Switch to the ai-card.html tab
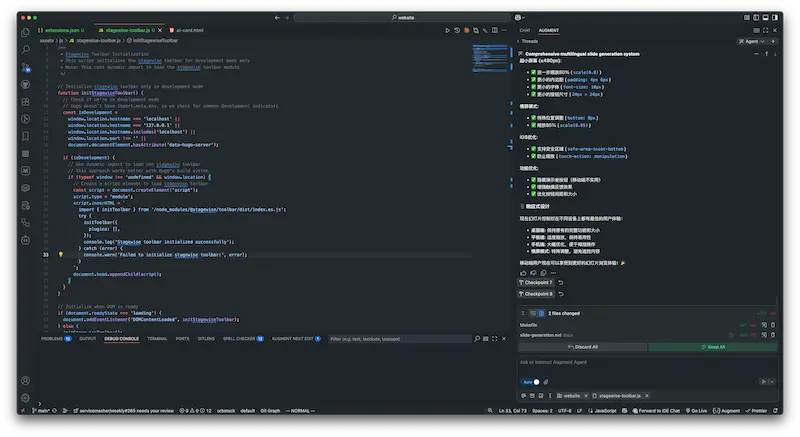Viewport: 800px width, 437px height. coord(186,31)
